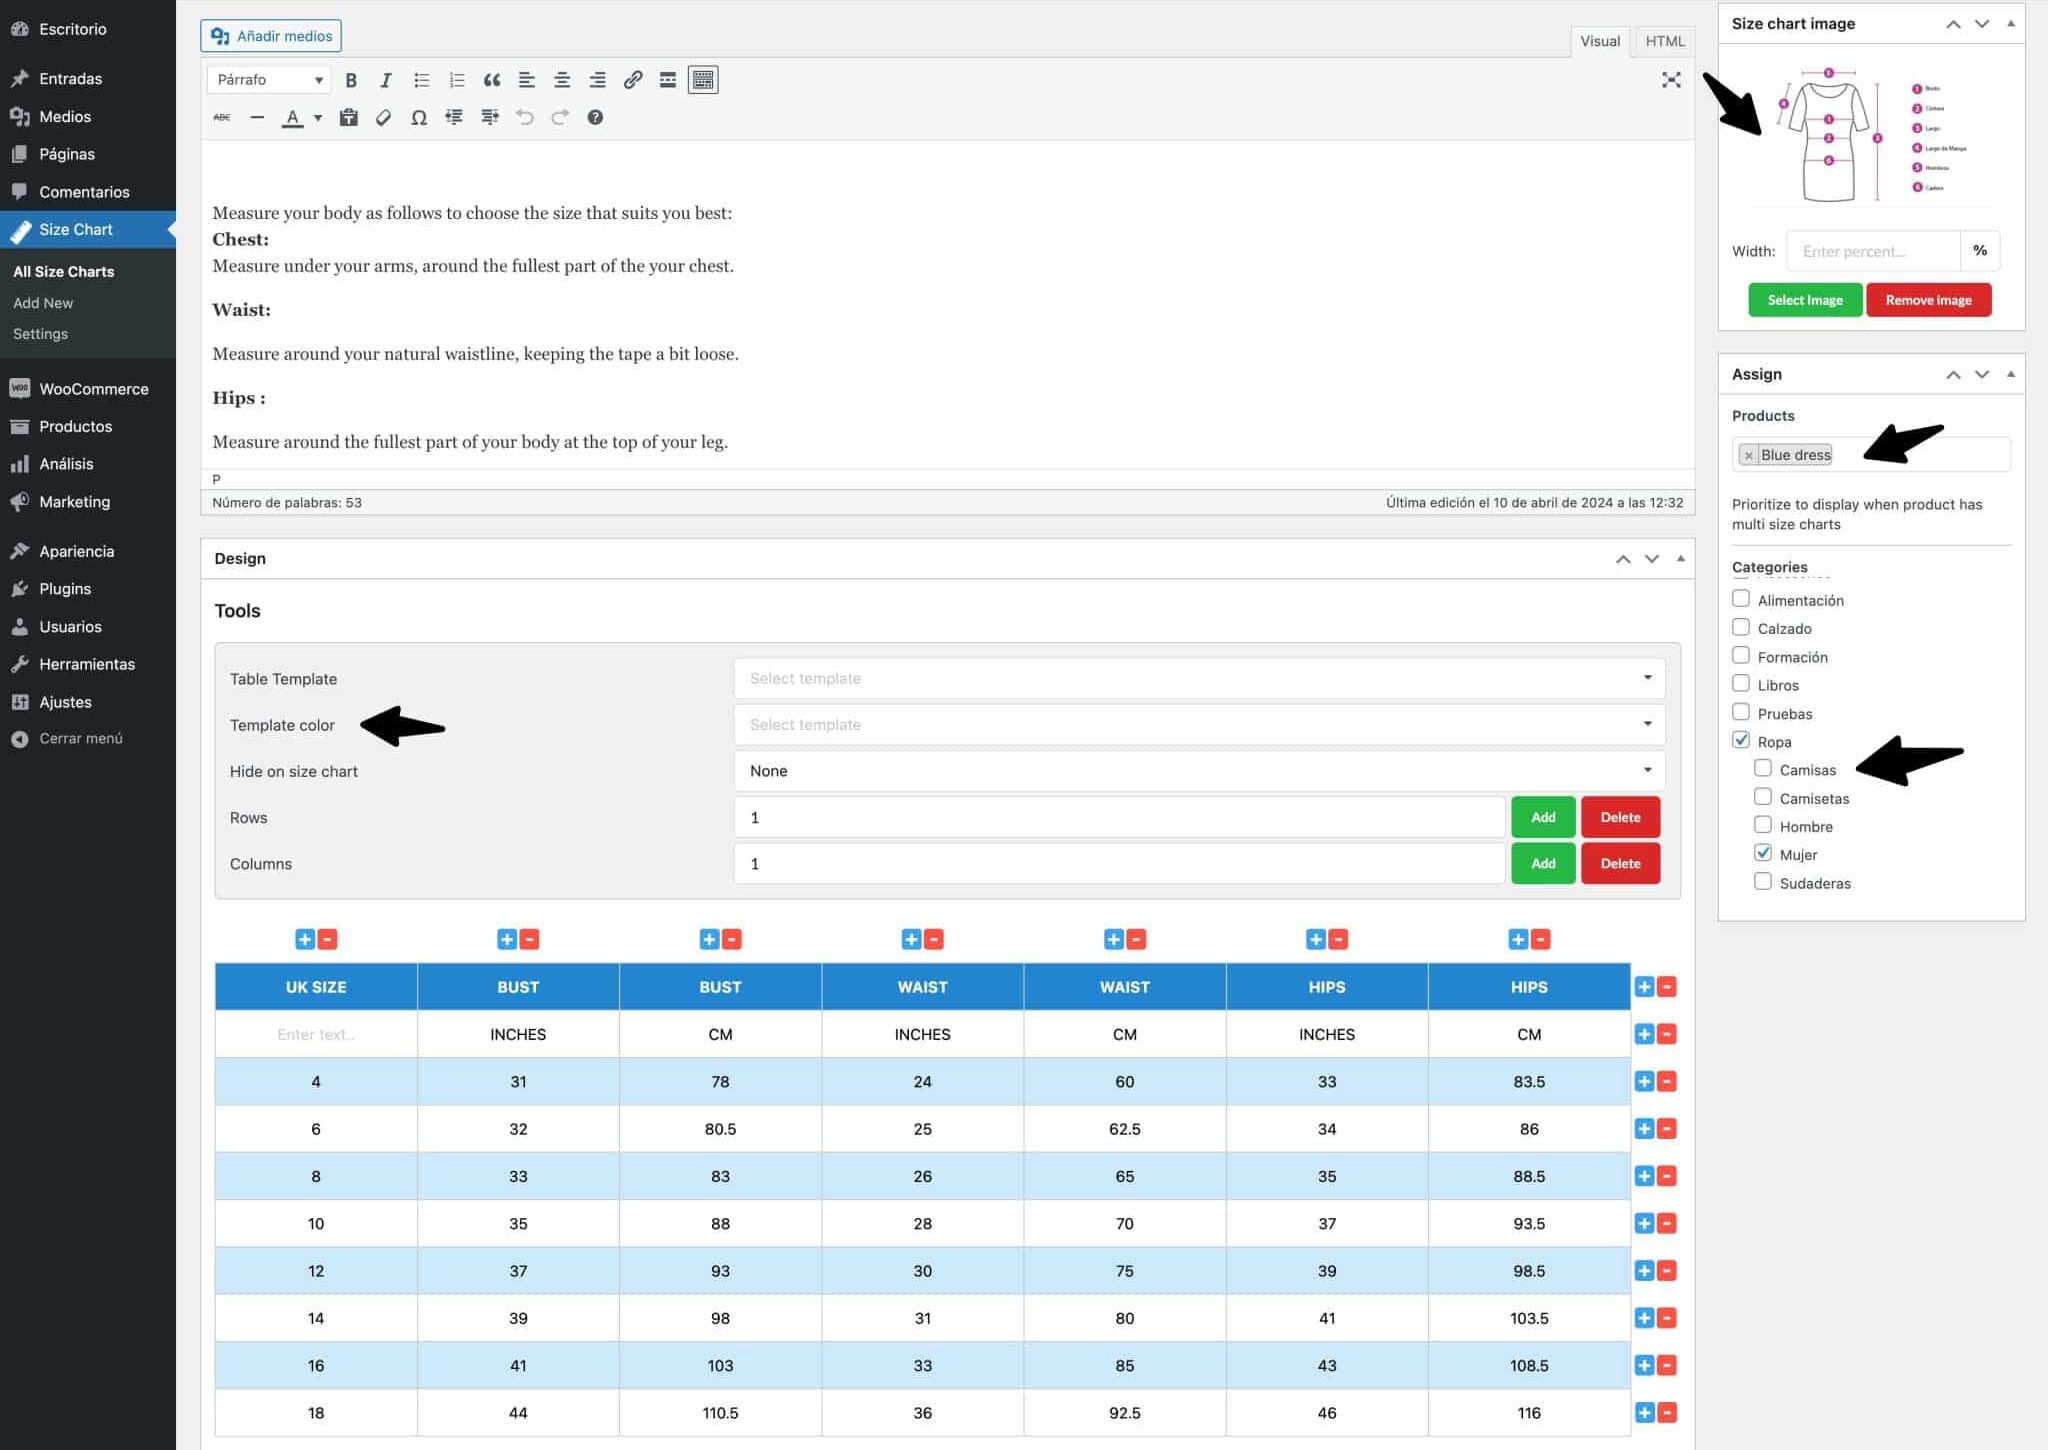Image resolution: width=2048 pixels, height=1450 pixels.
Task: Click the fullscreen distraction-free icon
Action: coord(1671,80)
